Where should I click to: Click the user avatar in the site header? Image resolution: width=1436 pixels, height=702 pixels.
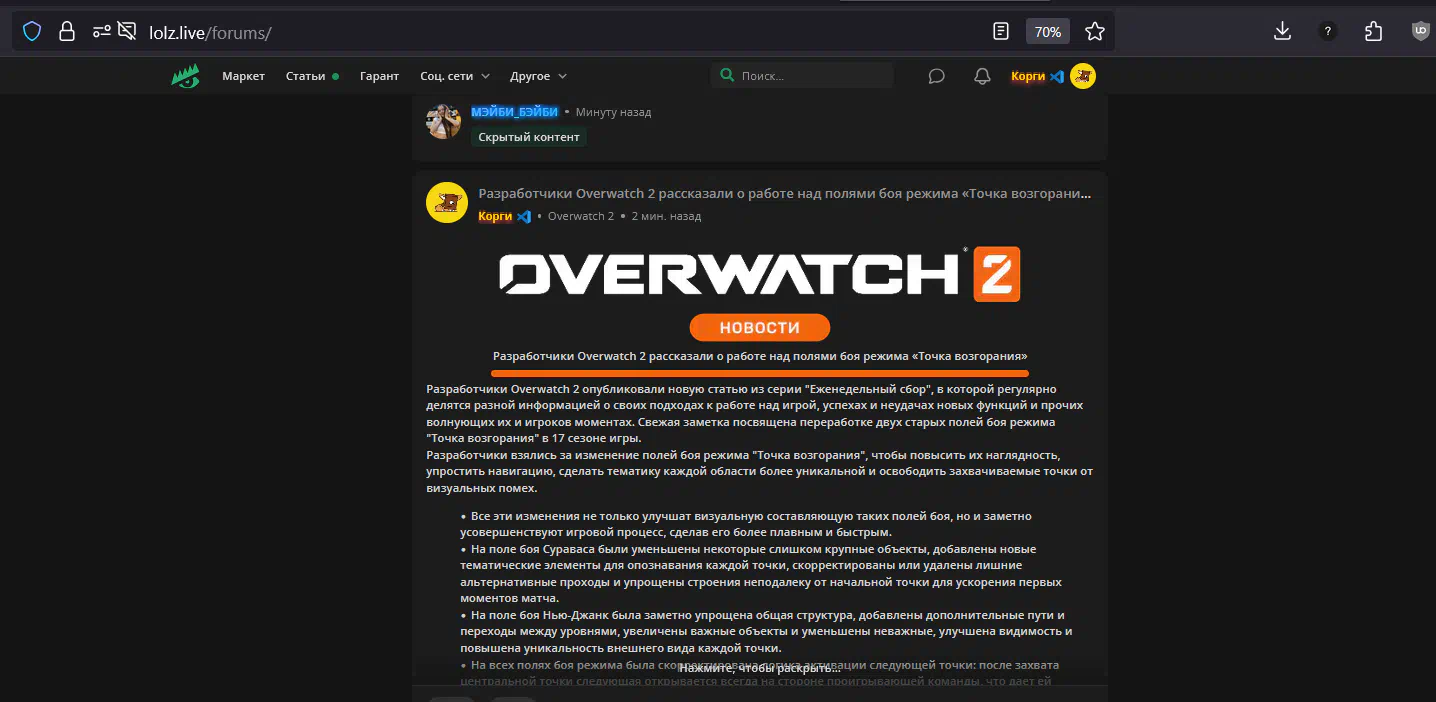coord(1083,76)
